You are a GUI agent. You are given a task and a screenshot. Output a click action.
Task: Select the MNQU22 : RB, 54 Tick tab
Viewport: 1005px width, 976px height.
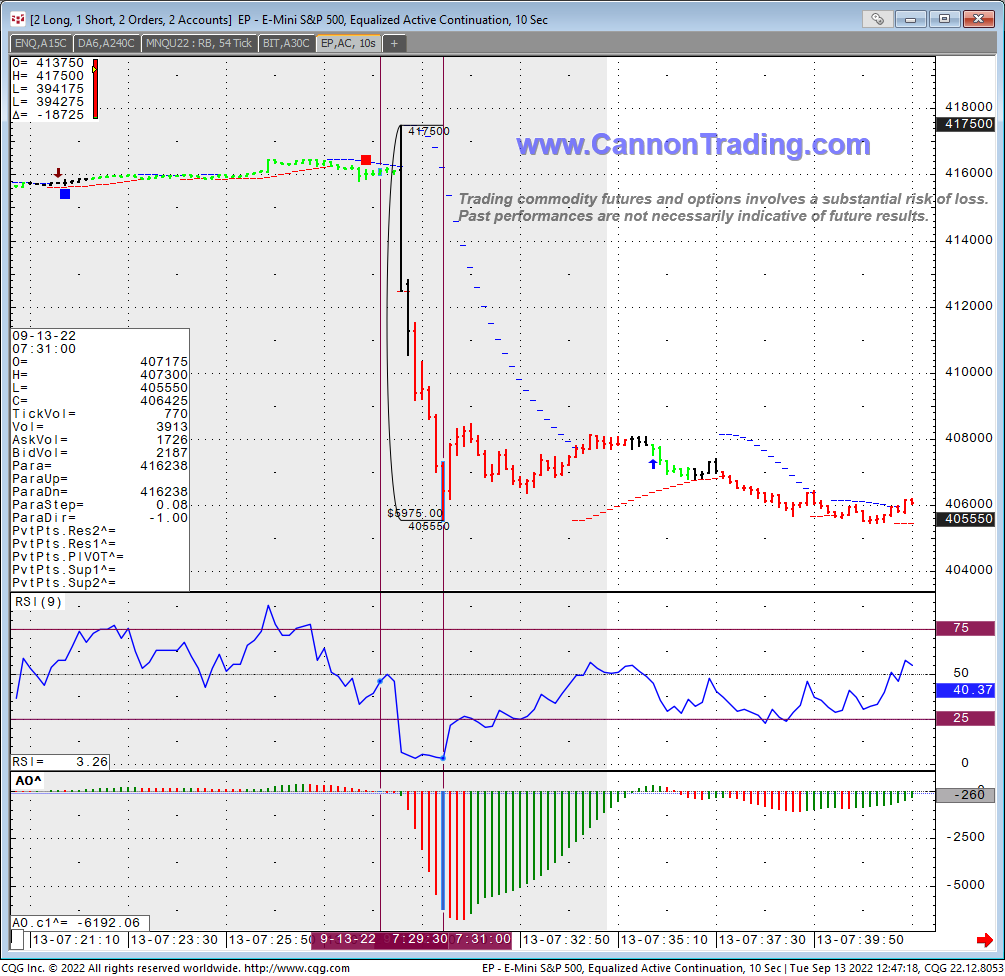click(200, 43)
